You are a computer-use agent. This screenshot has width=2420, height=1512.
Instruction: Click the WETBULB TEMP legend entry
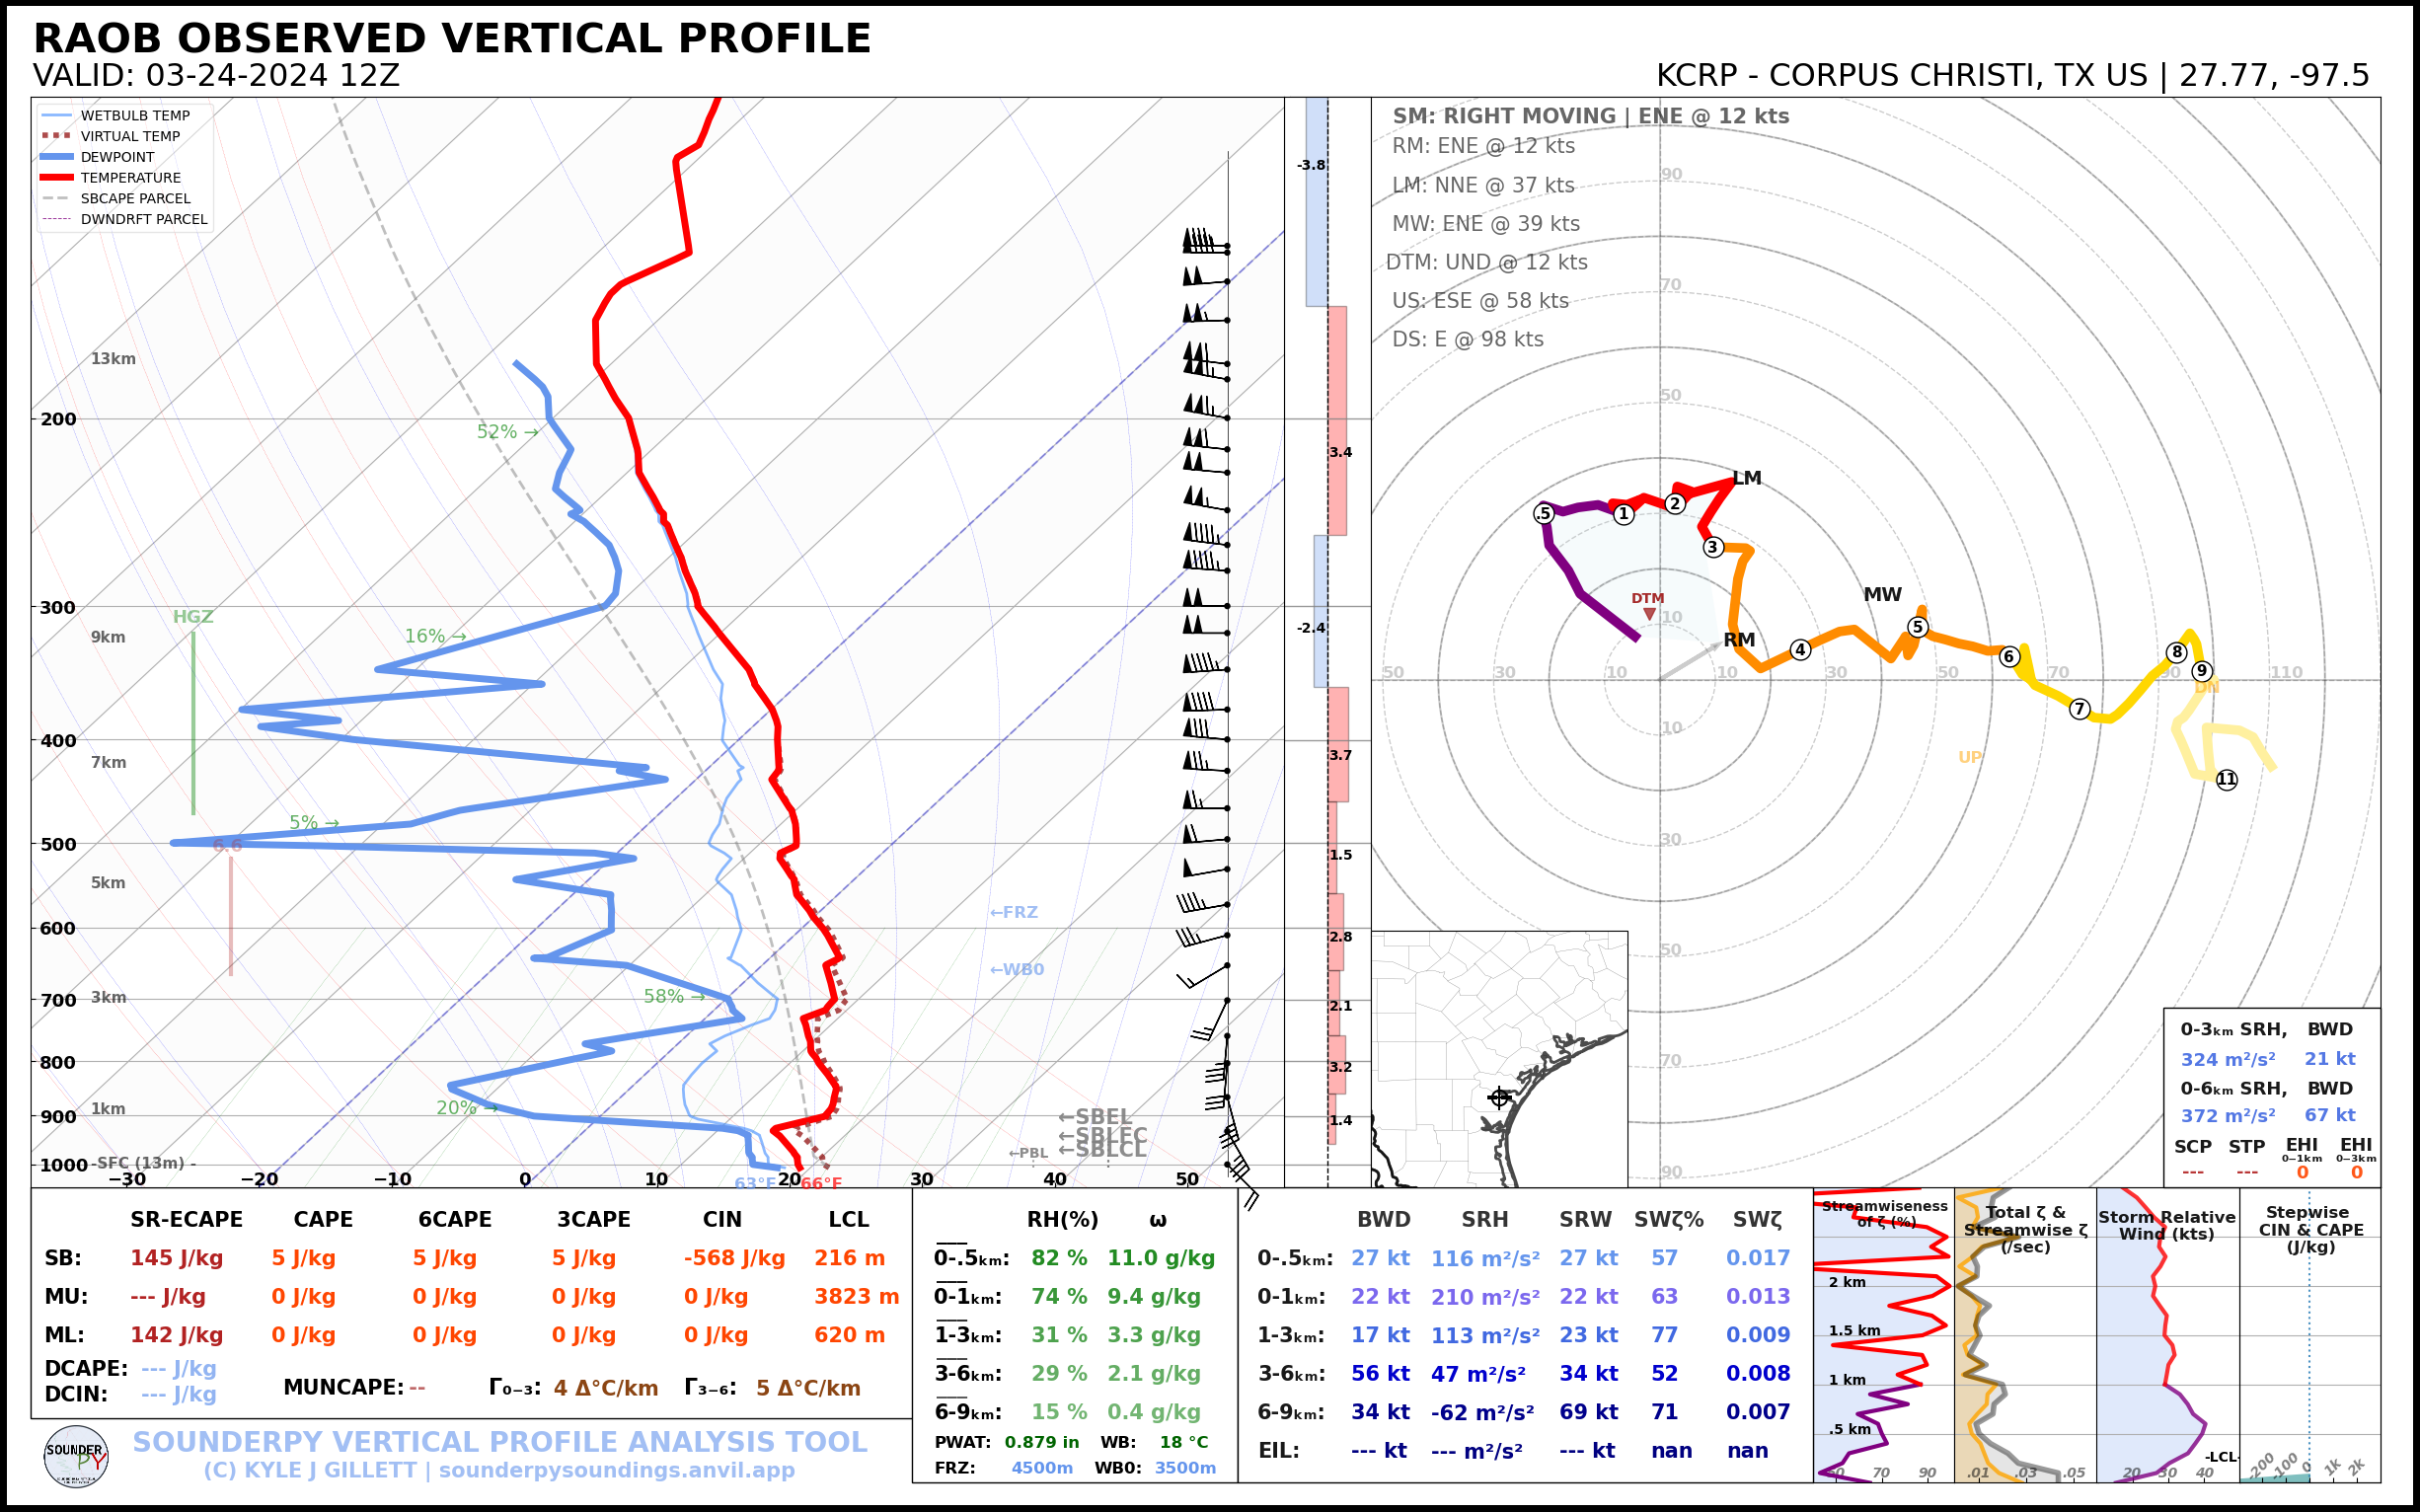click(x=134, y=116)
